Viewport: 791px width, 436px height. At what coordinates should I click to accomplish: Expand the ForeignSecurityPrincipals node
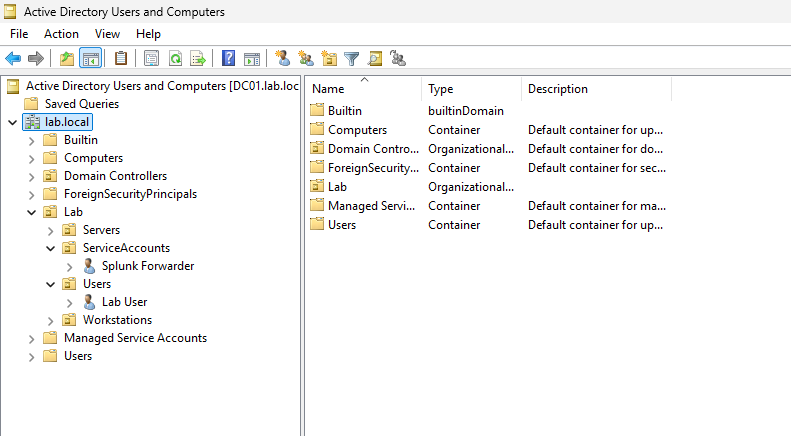(31, 195)
